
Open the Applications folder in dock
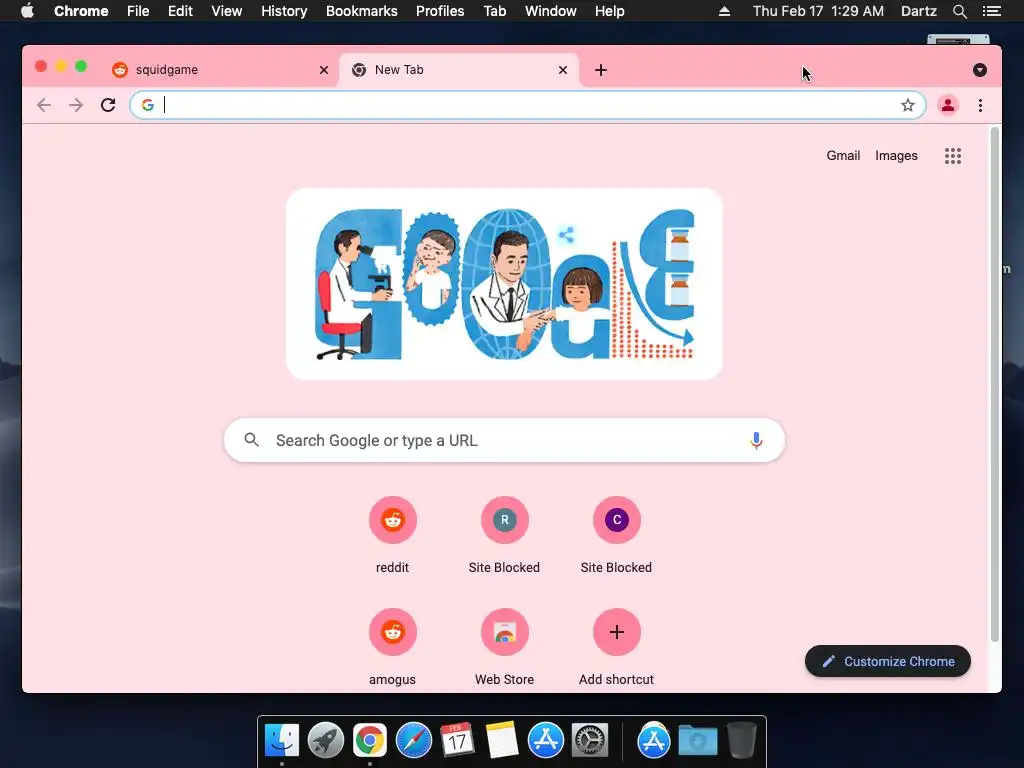[x=654, y=741]
